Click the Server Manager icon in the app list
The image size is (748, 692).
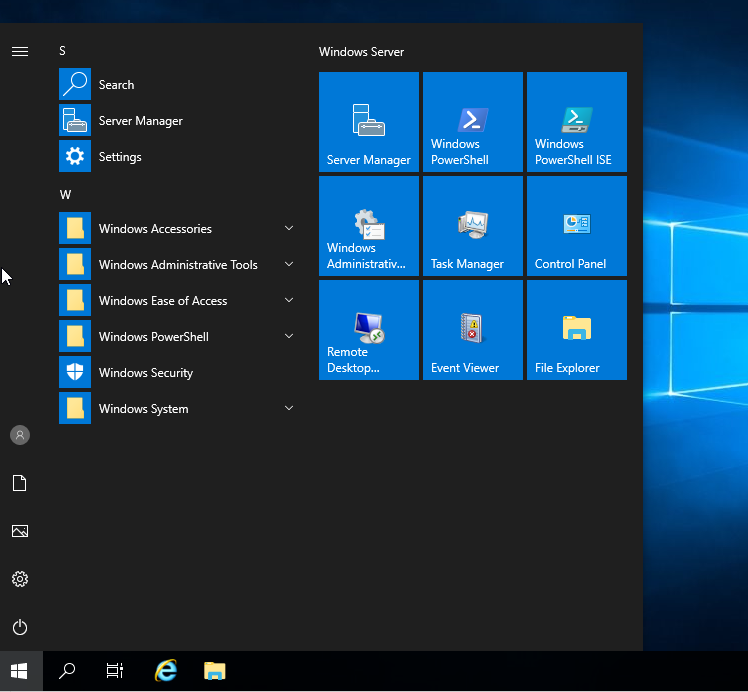pyautogui.click(x=75, y=120)
